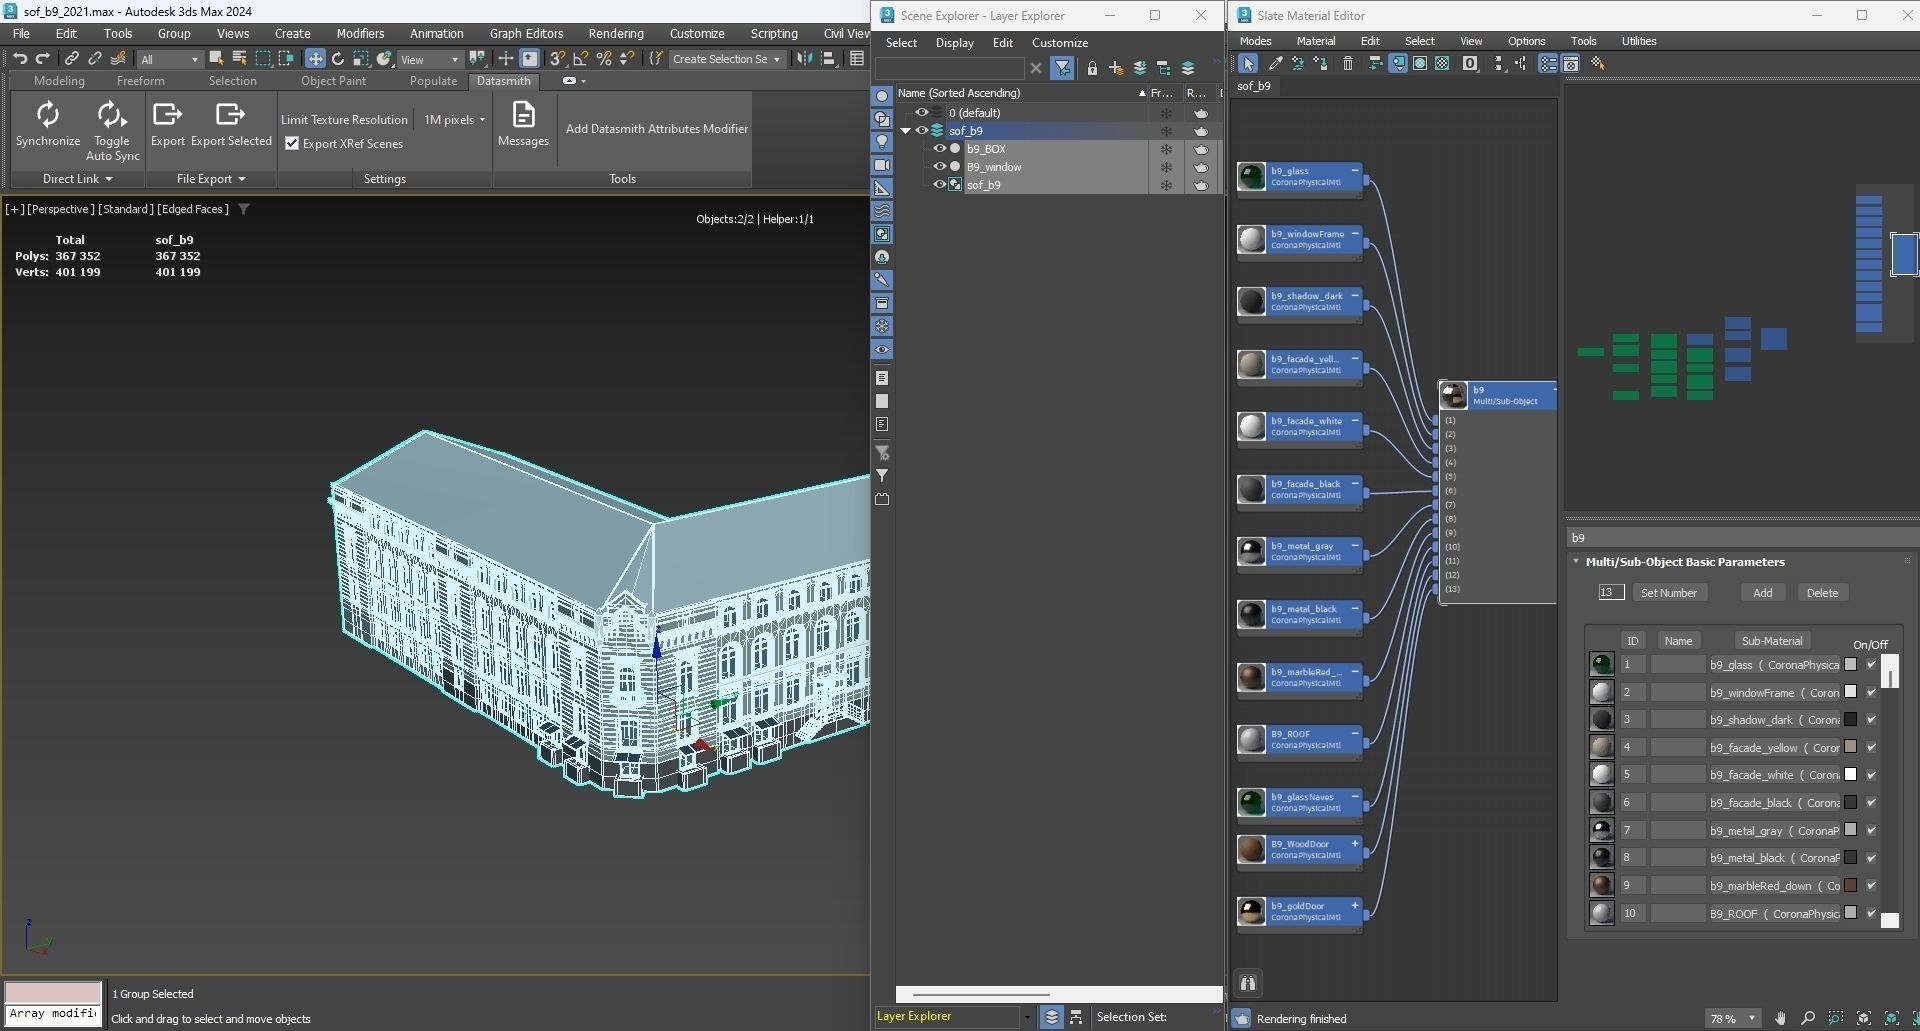Click Create New Layer icon in Scene Explorer
Viewport: 1920px width, 1031px height.
click(x=1116, y=68)
